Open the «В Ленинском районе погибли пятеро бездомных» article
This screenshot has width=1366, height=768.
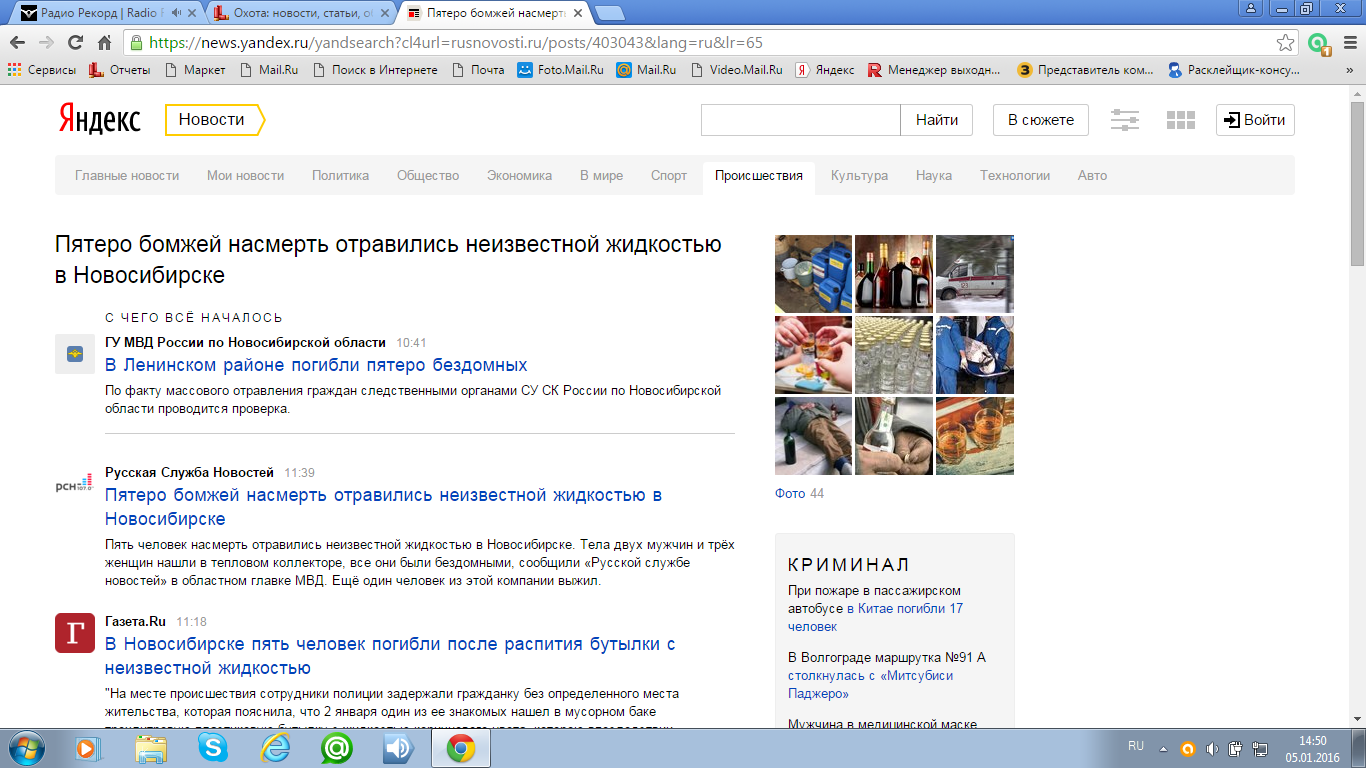click(x=316, y=365)
